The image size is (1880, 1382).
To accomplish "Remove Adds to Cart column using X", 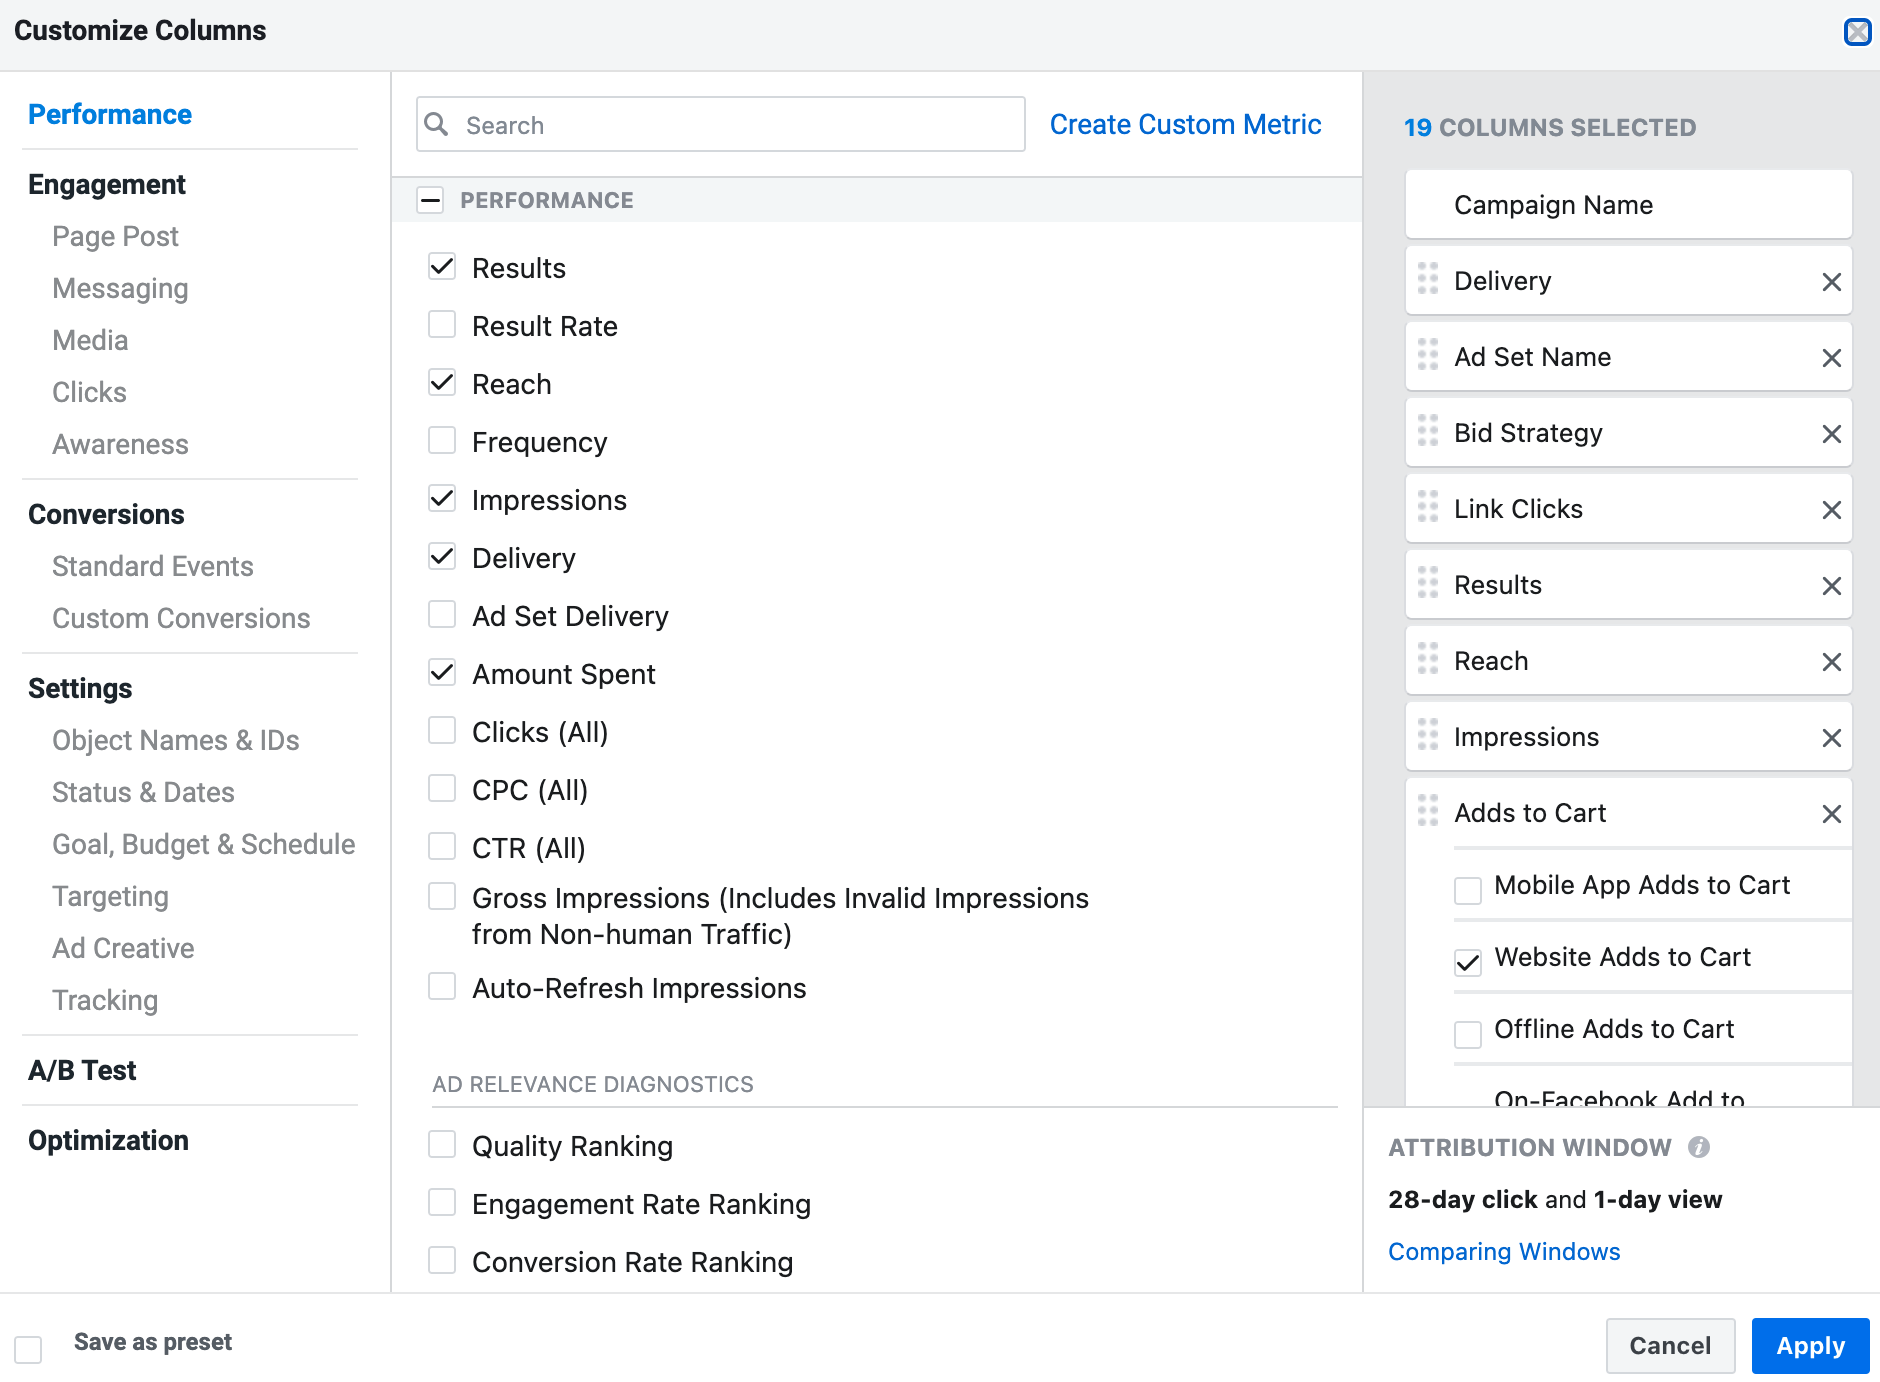I will (1831, 814).
